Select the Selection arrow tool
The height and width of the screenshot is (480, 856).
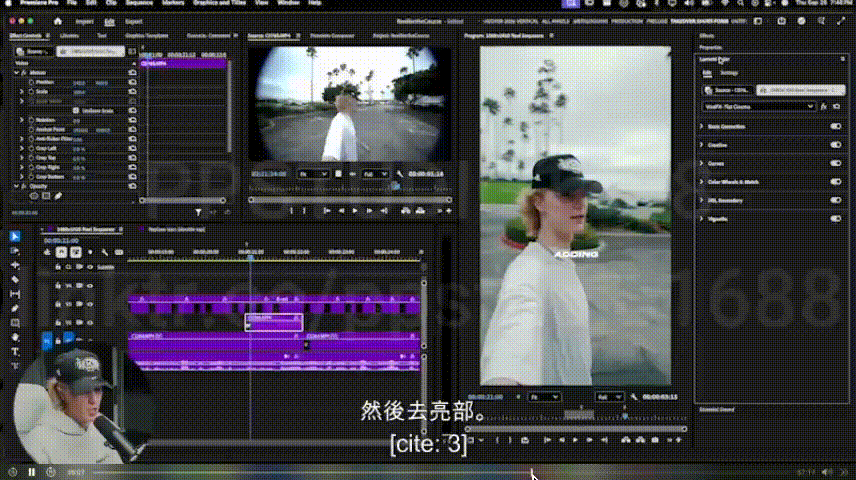click(x=15, y=236)
